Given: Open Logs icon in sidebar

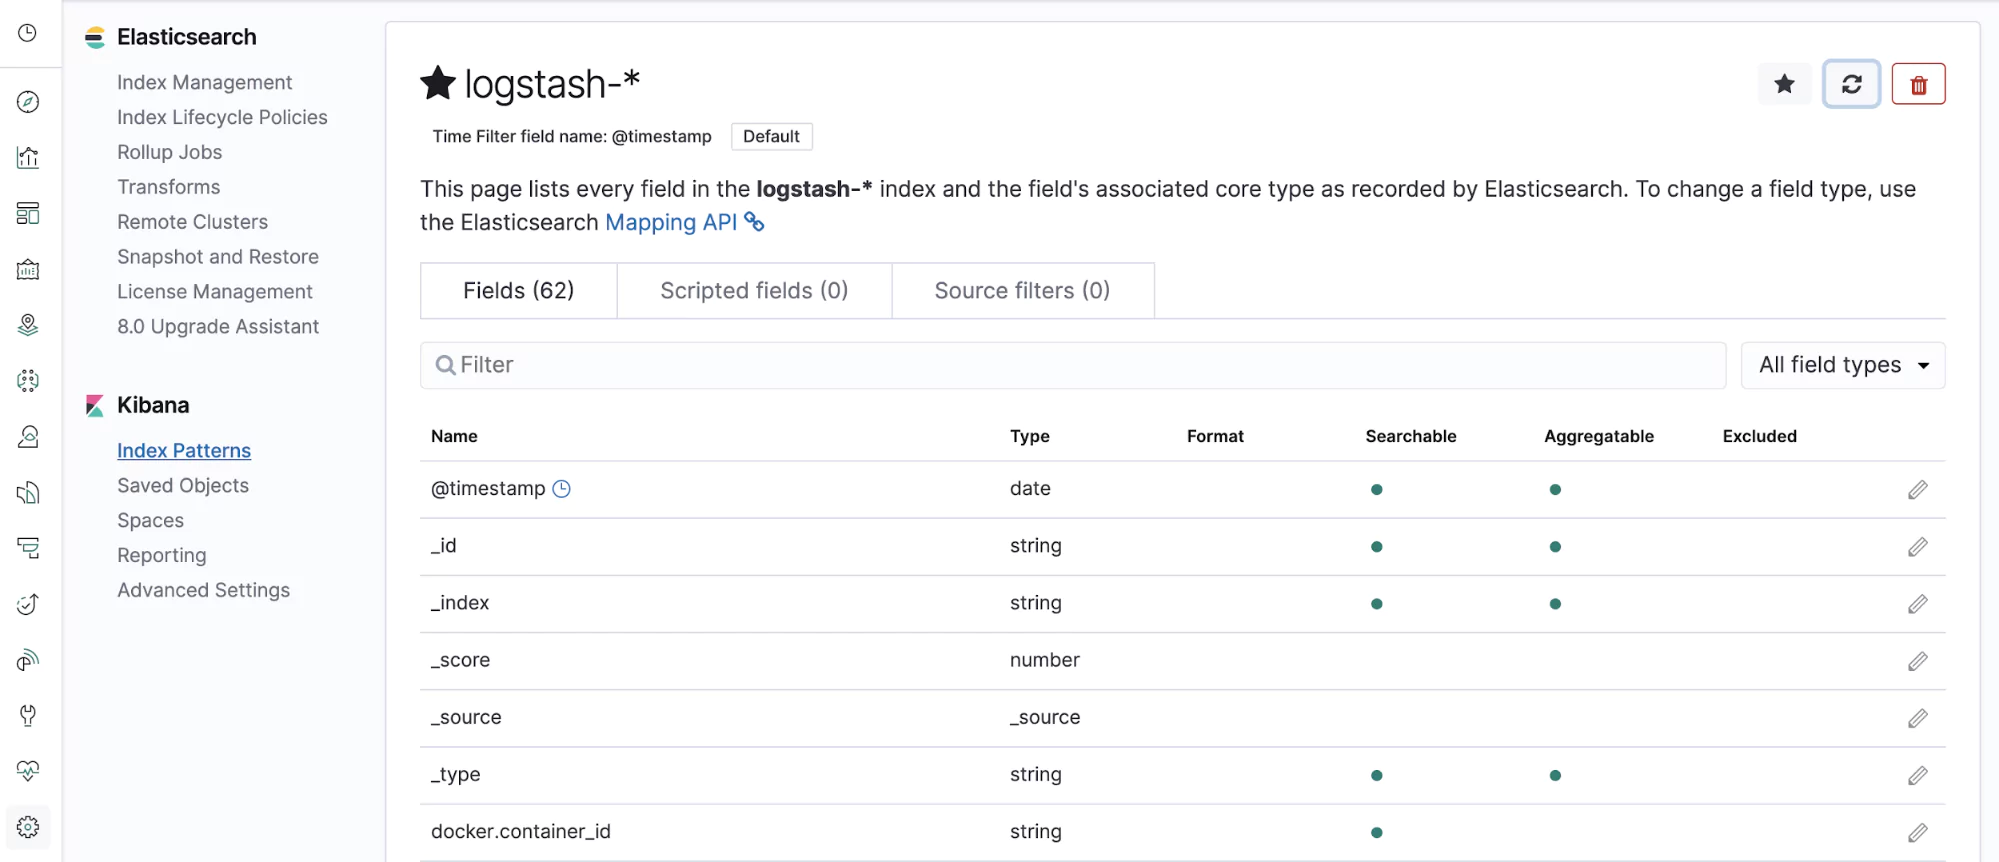Looking at the screenshot, I should coord(28,492).
